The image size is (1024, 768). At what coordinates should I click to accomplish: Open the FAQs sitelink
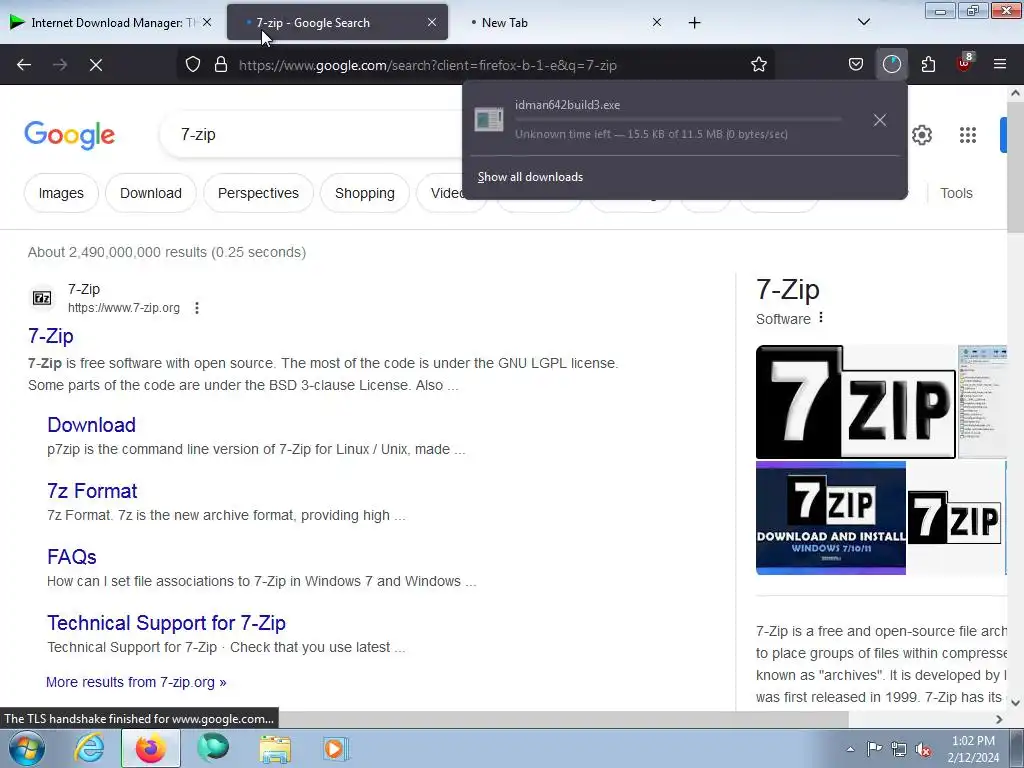(x=72, y=556)
